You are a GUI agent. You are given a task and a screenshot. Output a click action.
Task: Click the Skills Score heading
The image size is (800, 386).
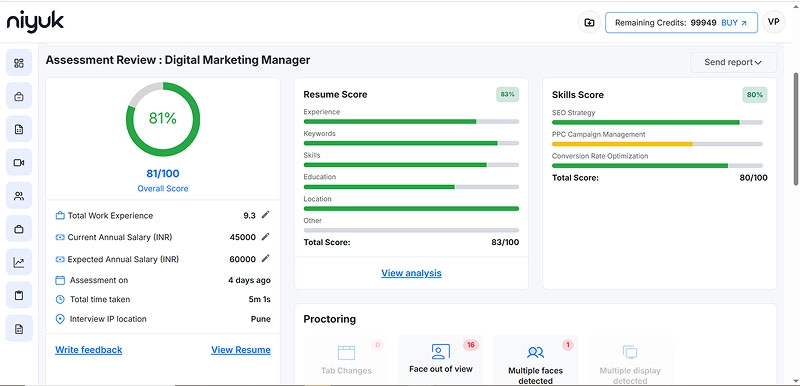578,95
